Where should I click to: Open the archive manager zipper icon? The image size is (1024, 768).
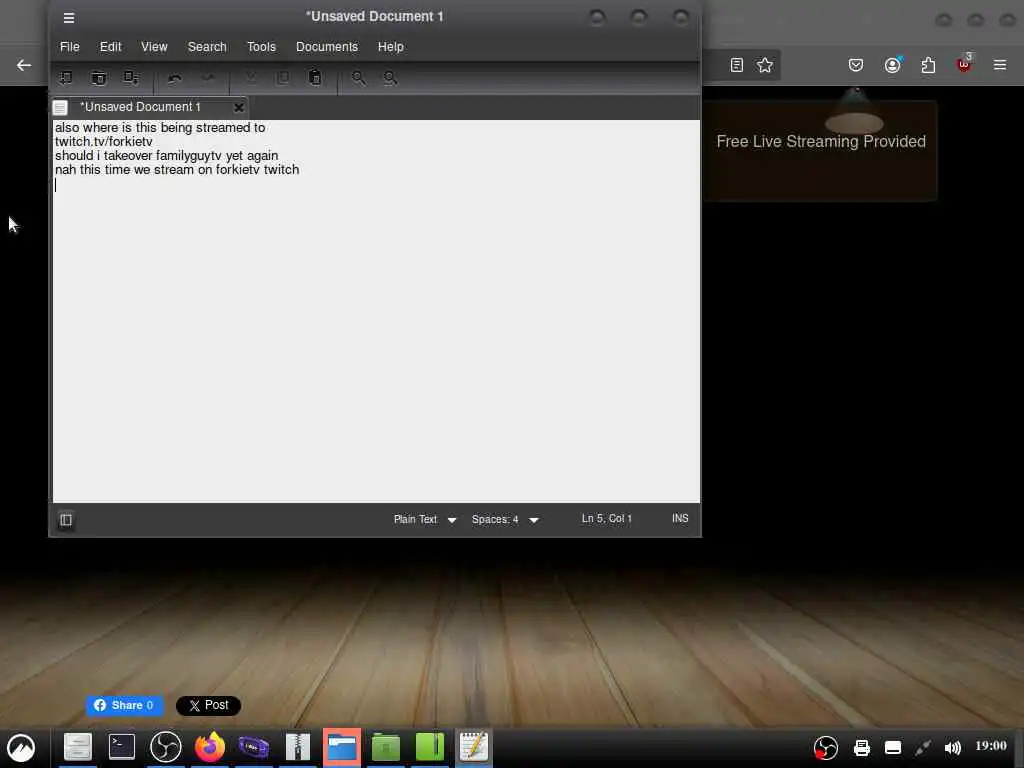point(298,747)
